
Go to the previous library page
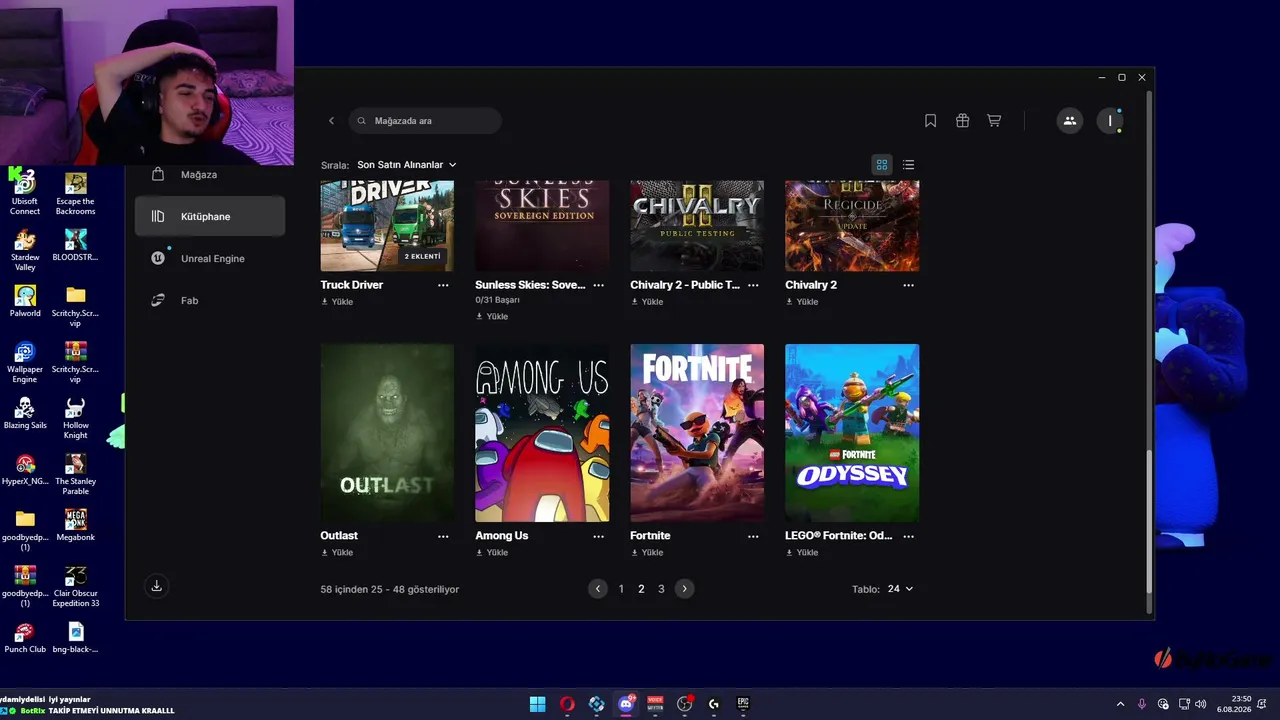(598, 589)
